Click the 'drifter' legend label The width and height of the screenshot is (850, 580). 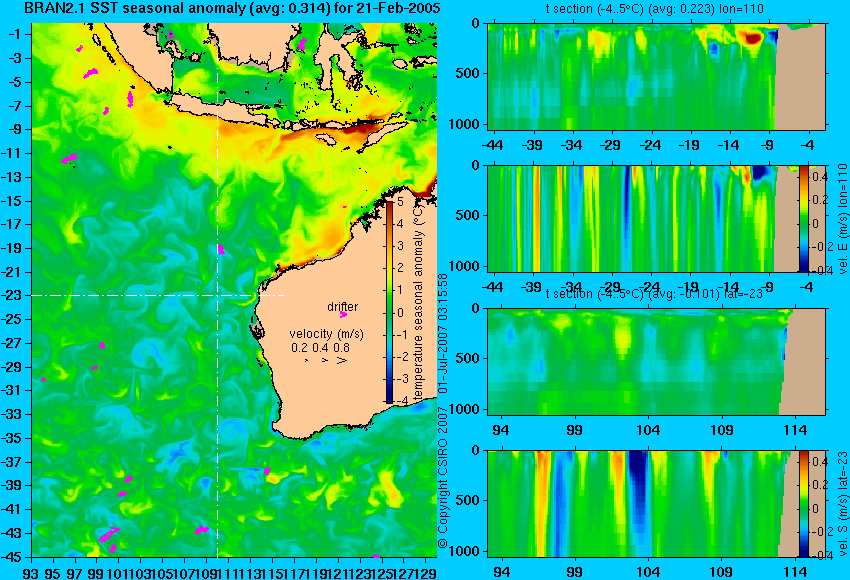(343, 306)
